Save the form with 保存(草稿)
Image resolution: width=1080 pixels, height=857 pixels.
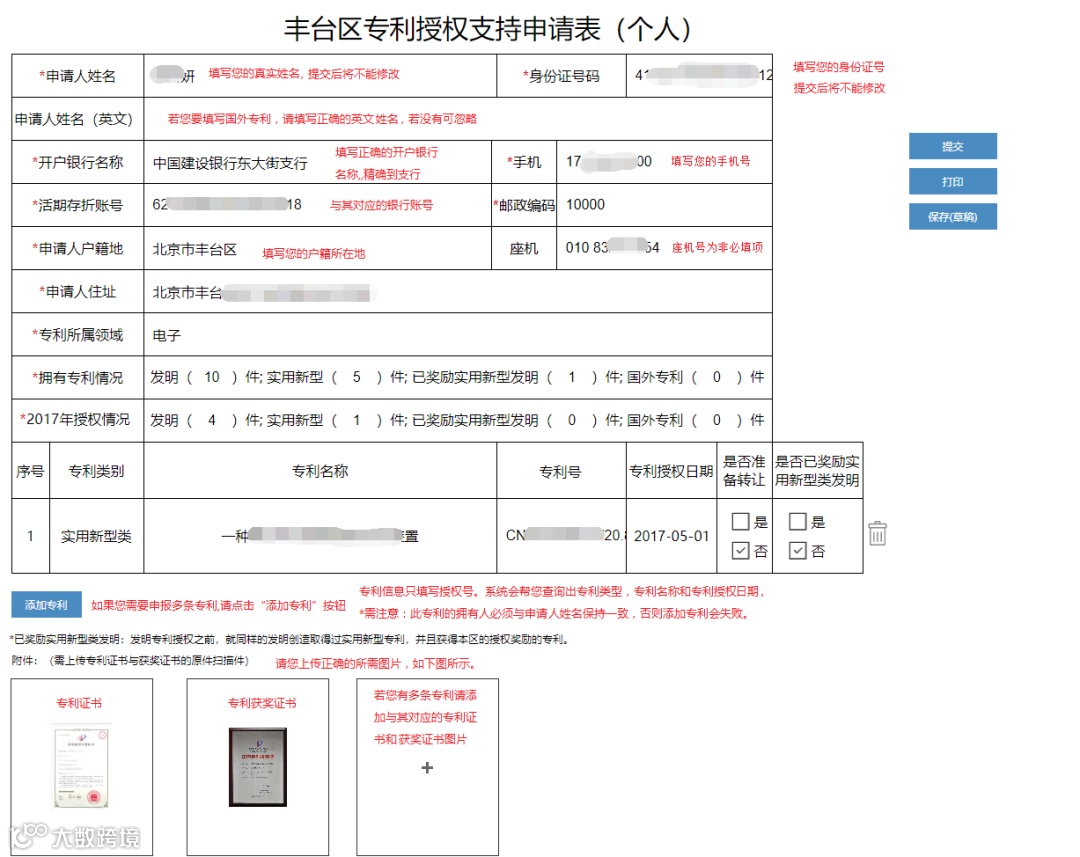coord(953,216)
